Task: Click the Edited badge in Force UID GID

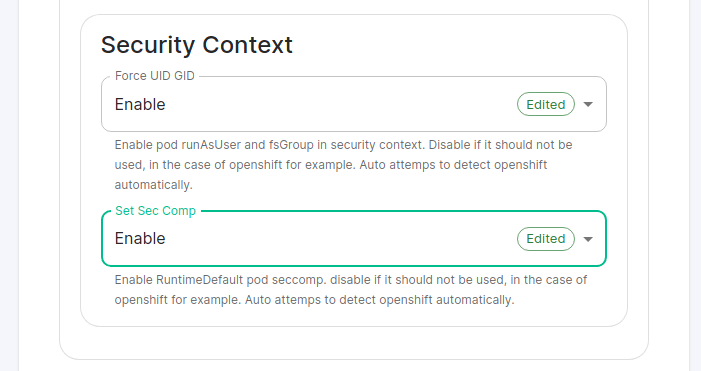Action: coord(546,104)
